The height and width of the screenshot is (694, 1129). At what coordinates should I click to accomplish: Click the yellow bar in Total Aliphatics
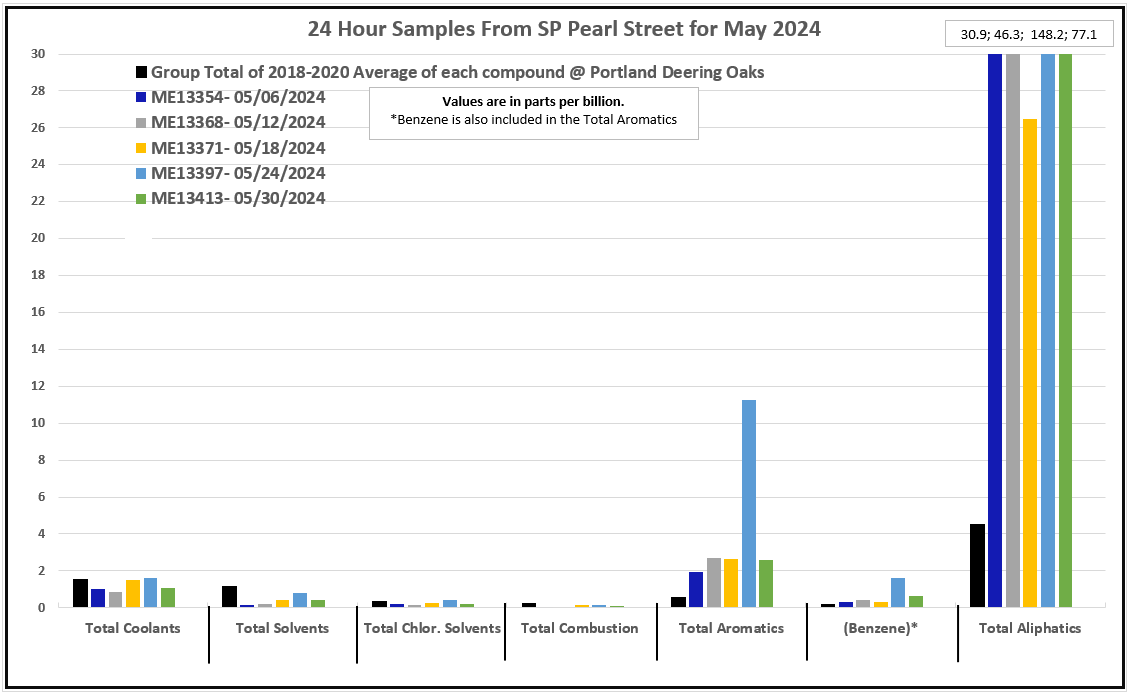[x=1030, y=362]
